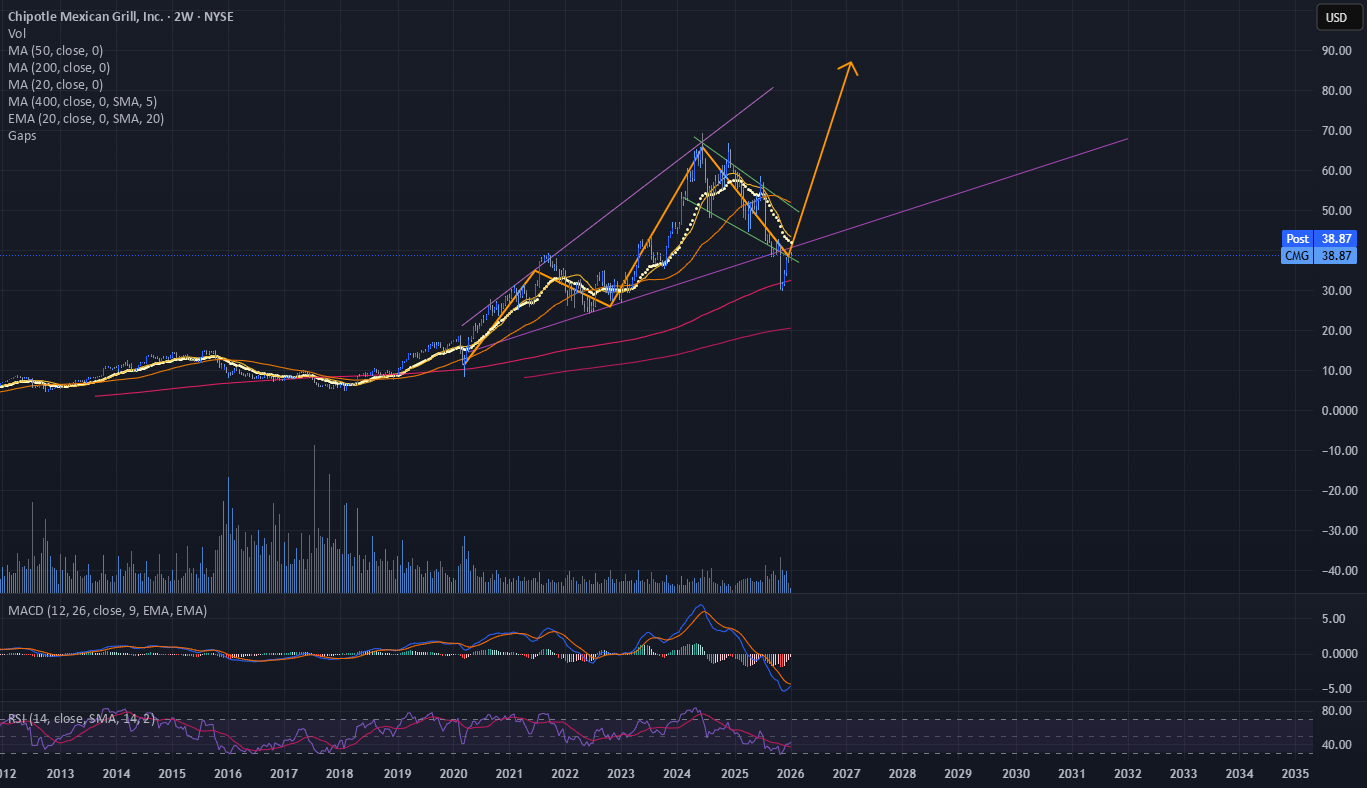Select the Gaps indicator legend entry
Screen dimensions: 1367x788
coord(21,135)
